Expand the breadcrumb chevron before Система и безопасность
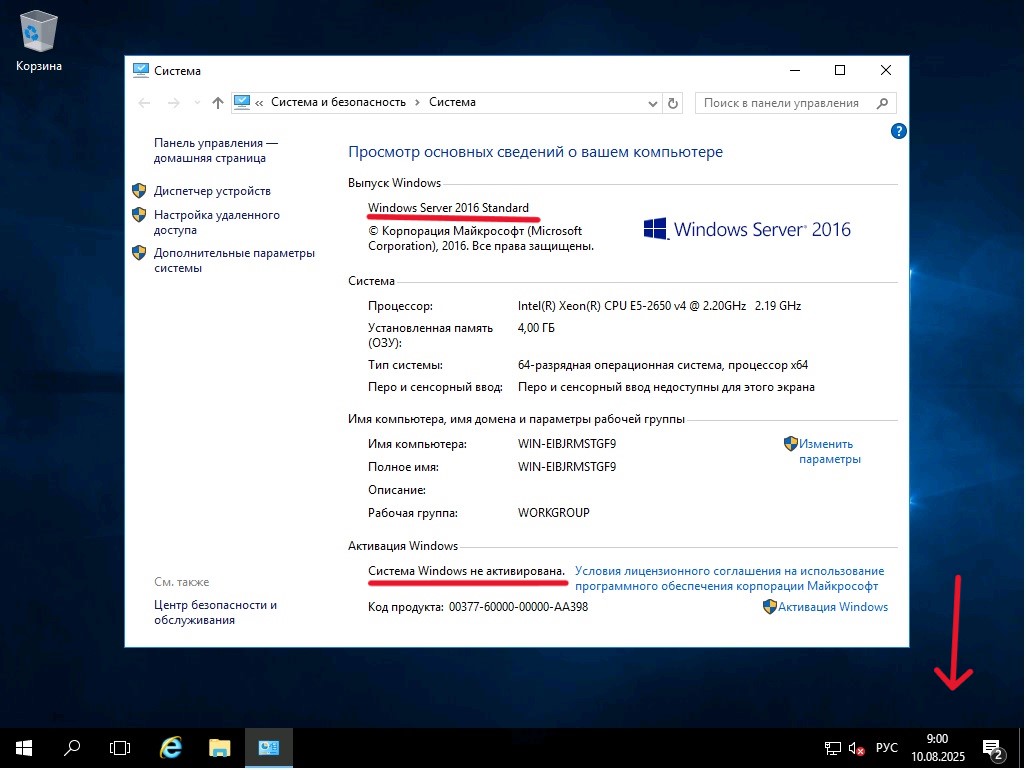The height and width of the screenshot is (770, 1026). coord(260,103)
